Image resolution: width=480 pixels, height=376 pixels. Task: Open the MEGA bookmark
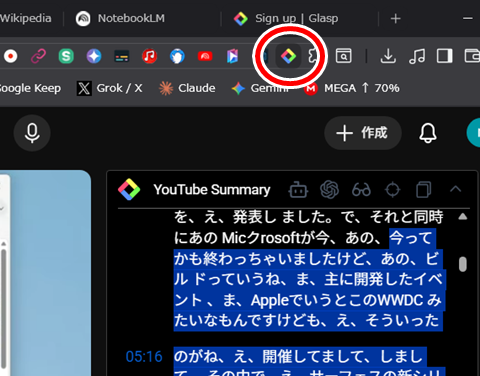pyautogui.click(x=352, y=88)
